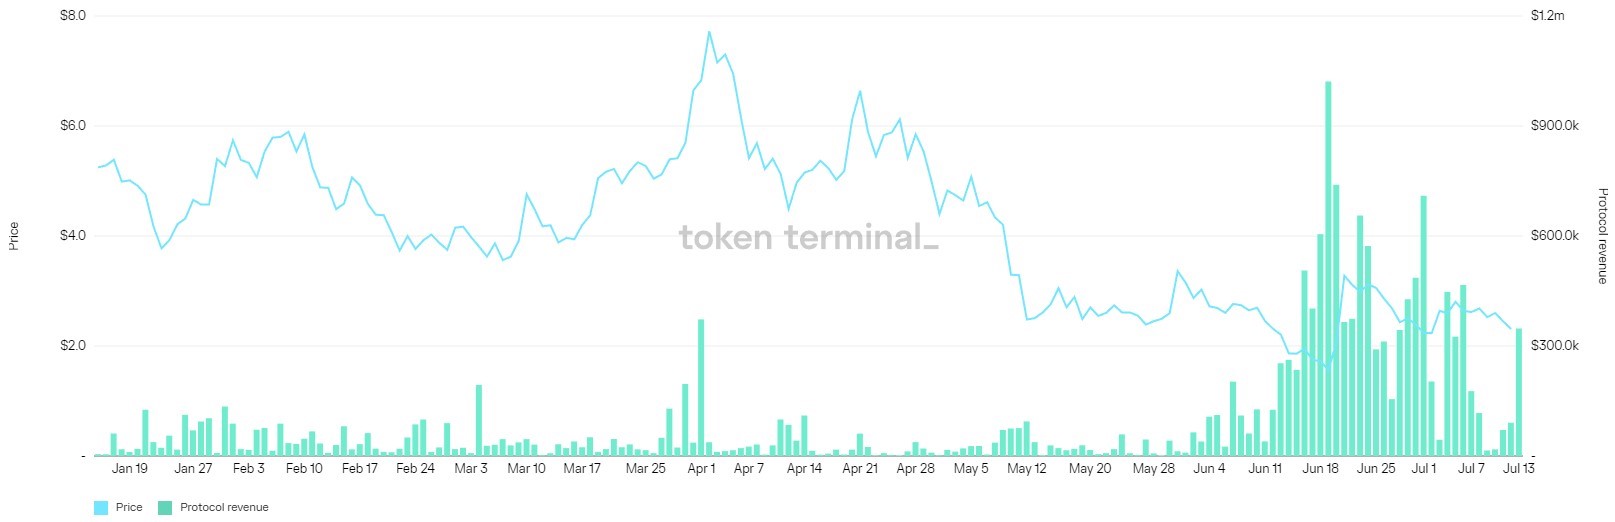Click the vertical Price axis title
This screenshot has height=522, width=1615.
tap(14, 236)
